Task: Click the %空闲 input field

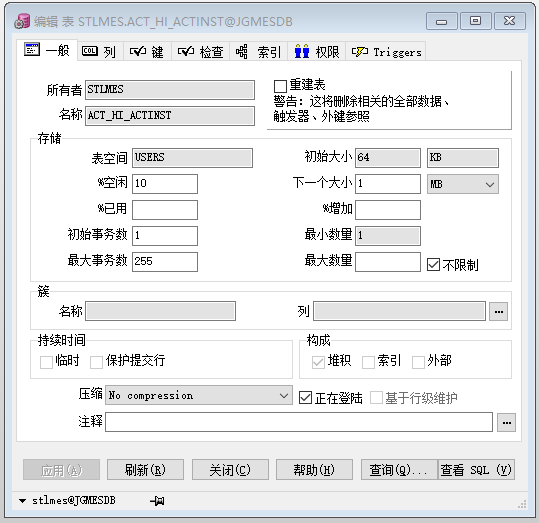Action: point(165,184)
